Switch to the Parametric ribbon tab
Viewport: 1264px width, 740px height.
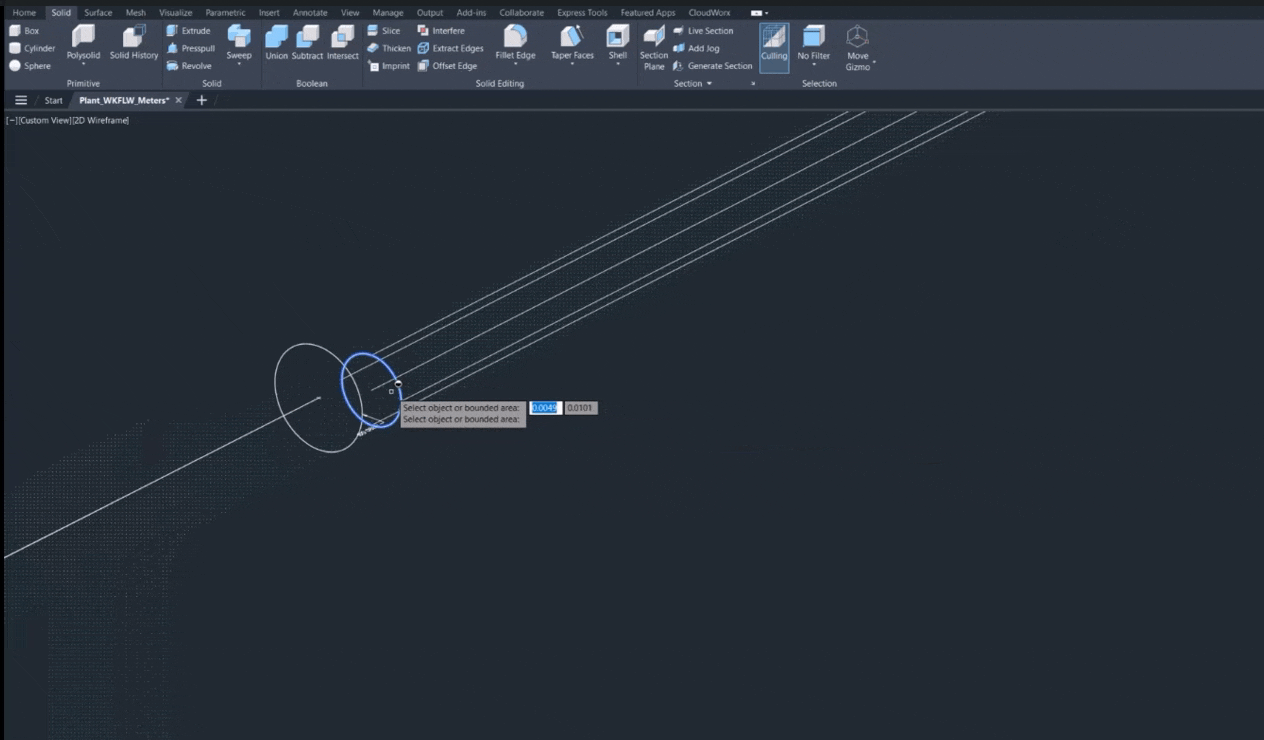(225, 13)
